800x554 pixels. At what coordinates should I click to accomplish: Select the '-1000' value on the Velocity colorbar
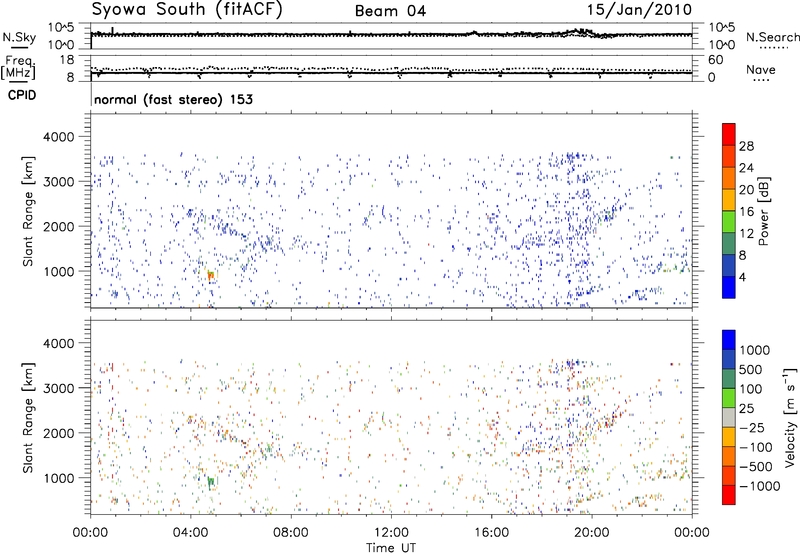pos(760,486)
